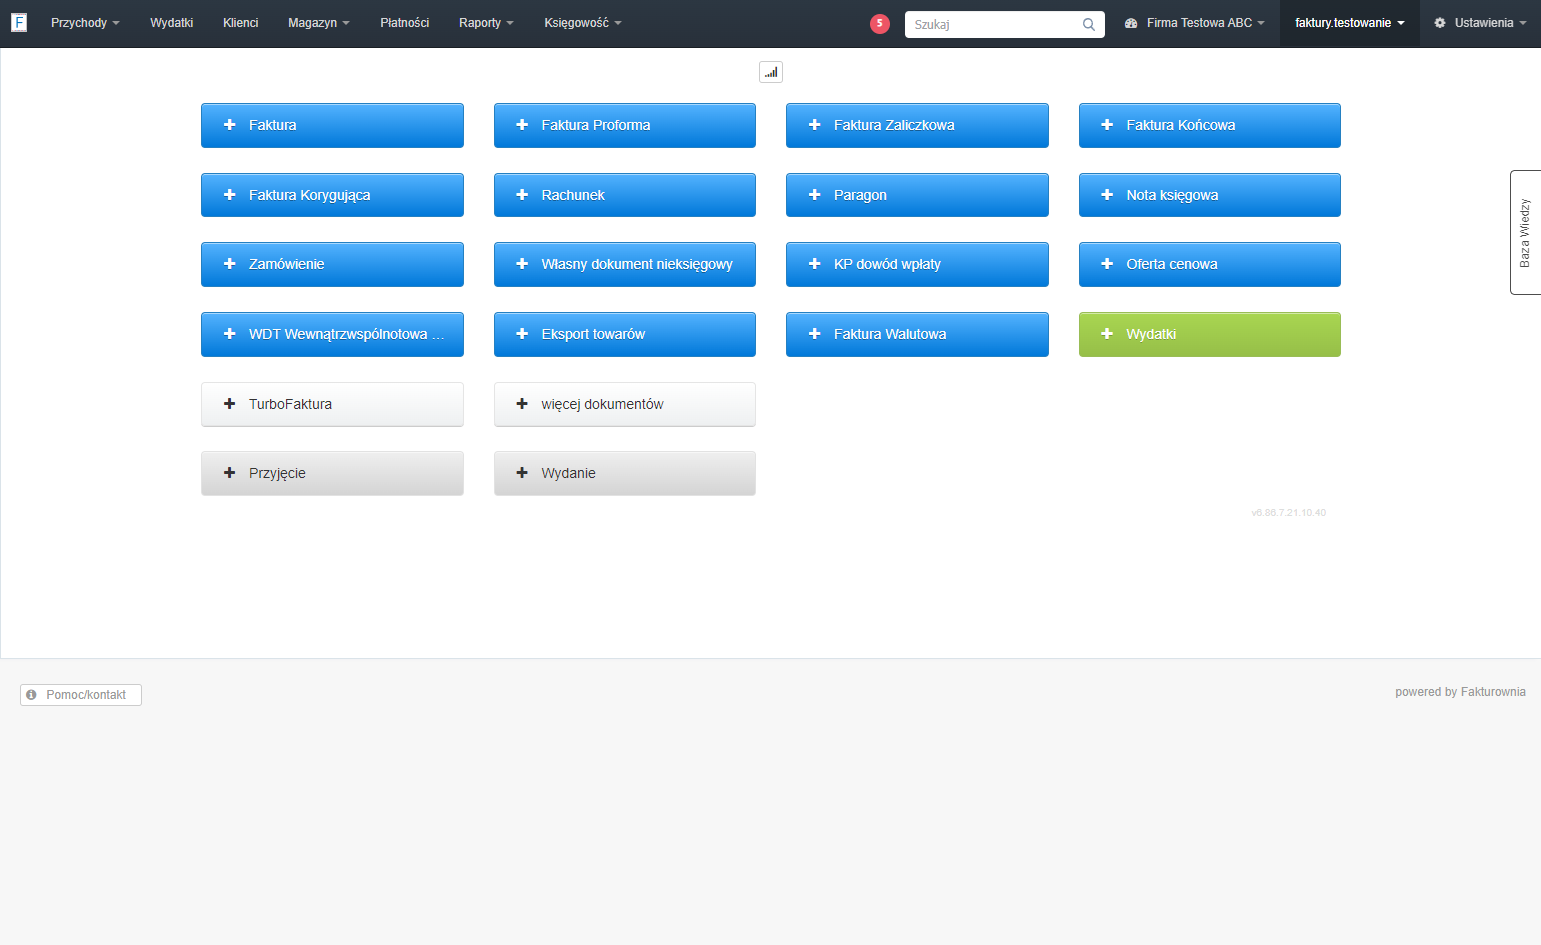This screenshot has width=1541, height=945.
Task: Create Eksport towarów document
Action: 625,334
